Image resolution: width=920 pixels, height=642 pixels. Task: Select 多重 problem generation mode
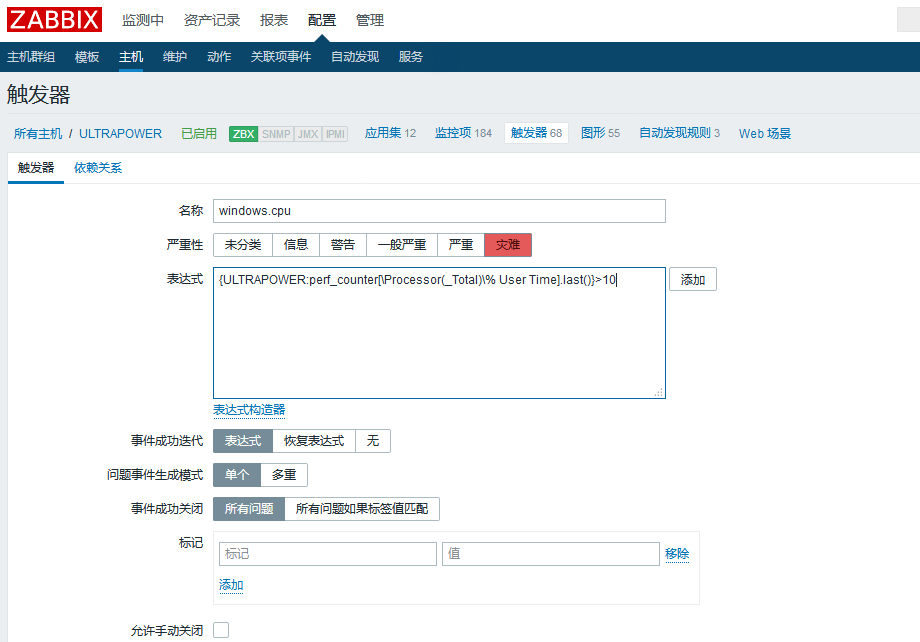click(x=284, y=475)
